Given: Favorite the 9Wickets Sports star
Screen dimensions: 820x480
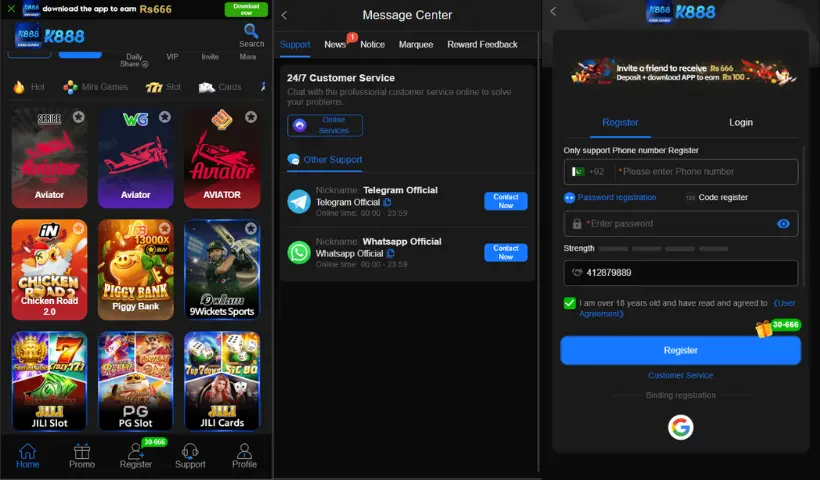Looking at the screenshot, I should [x=251, y=228].
